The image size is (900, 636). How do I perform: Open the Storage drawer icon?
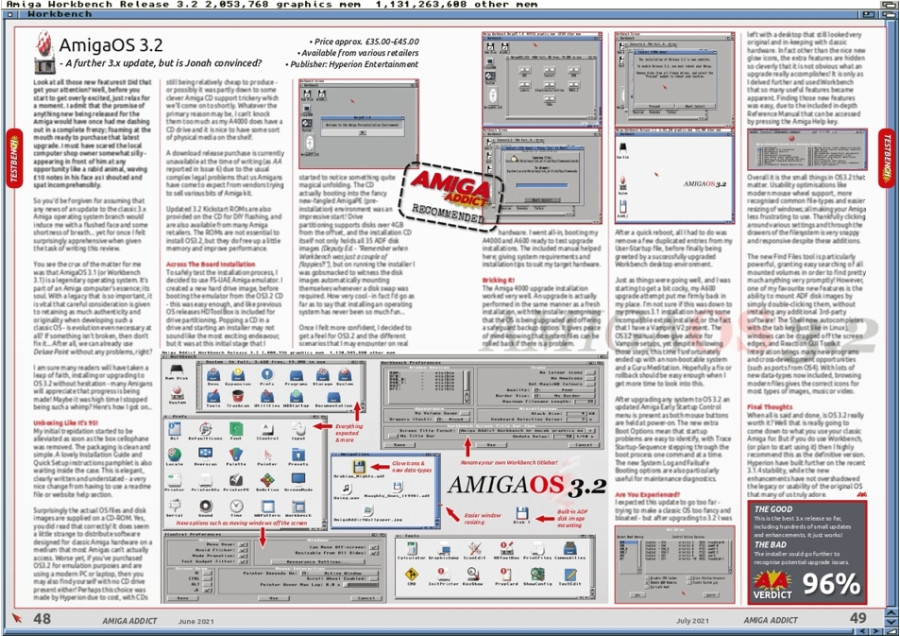323,375
